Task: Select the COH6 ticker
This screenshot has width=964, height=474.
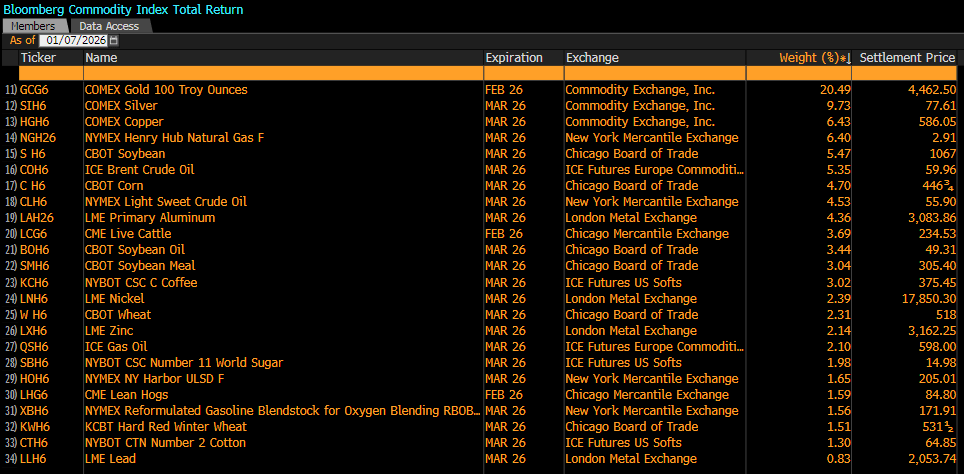Action: click(x=34, y=170)
